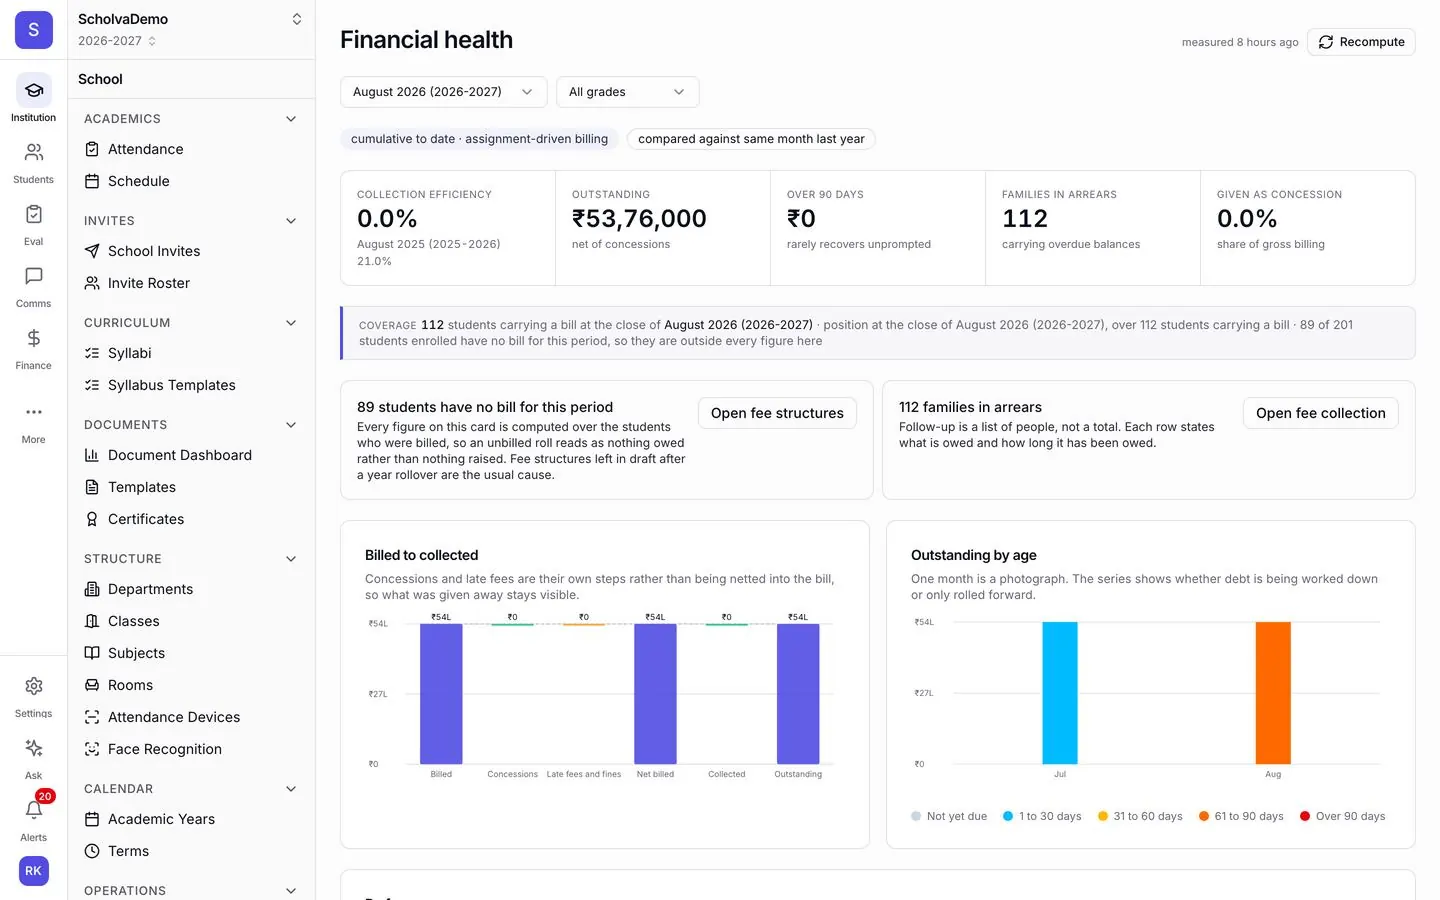Viewport: 1440px width, 900px height.
Task: Open Schedule in the sidebar
Action: [191, 181]
